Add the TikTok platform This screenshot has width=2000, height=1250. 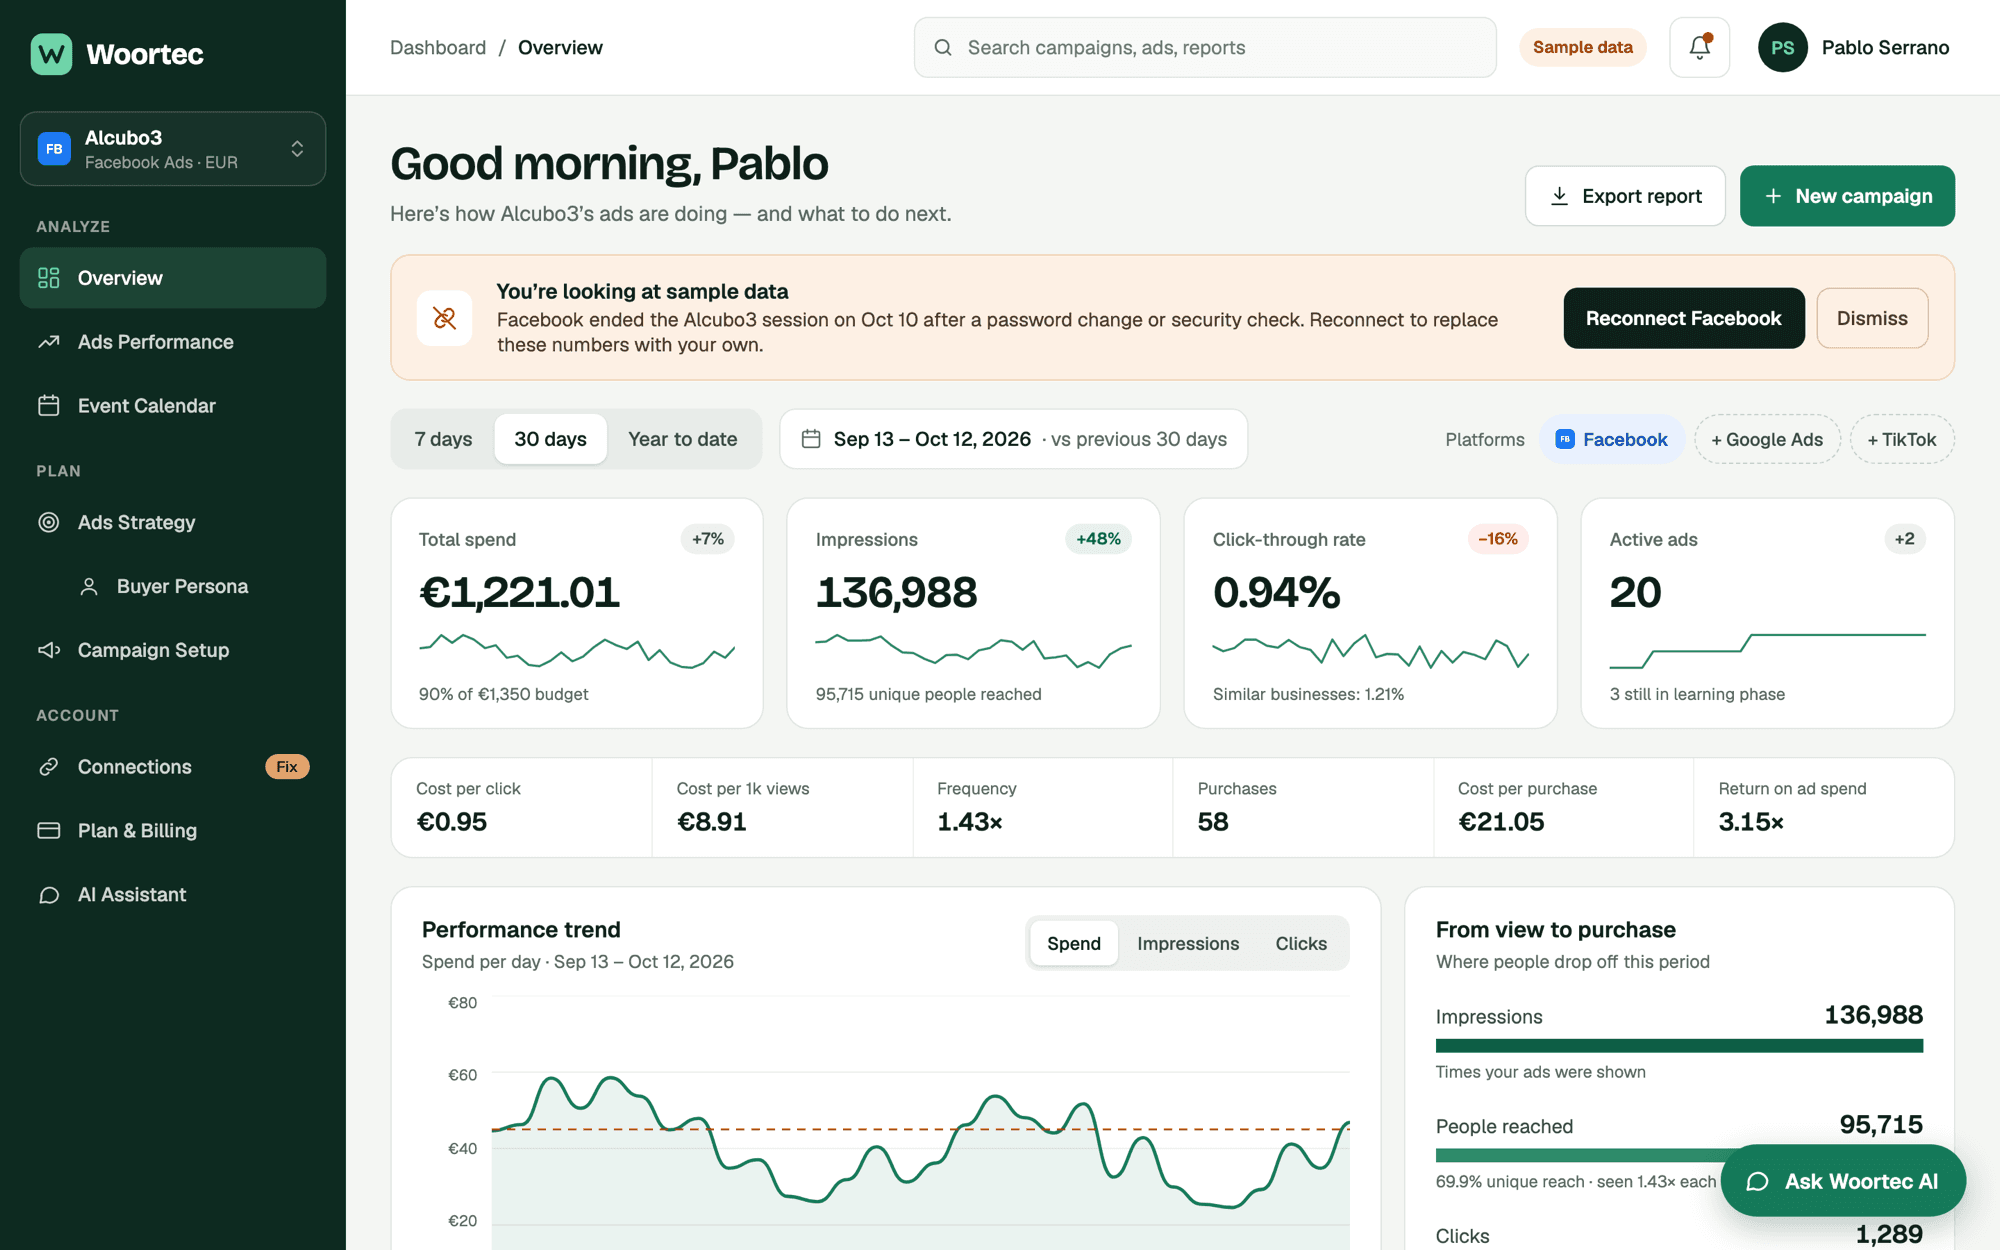(1902, 439)
